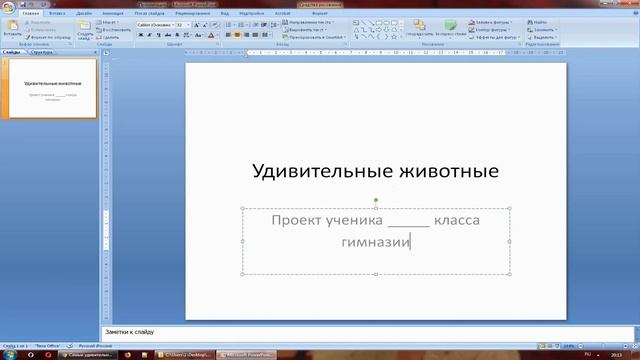
Task: Open the columns dropdown
Action: click(267, 35)
